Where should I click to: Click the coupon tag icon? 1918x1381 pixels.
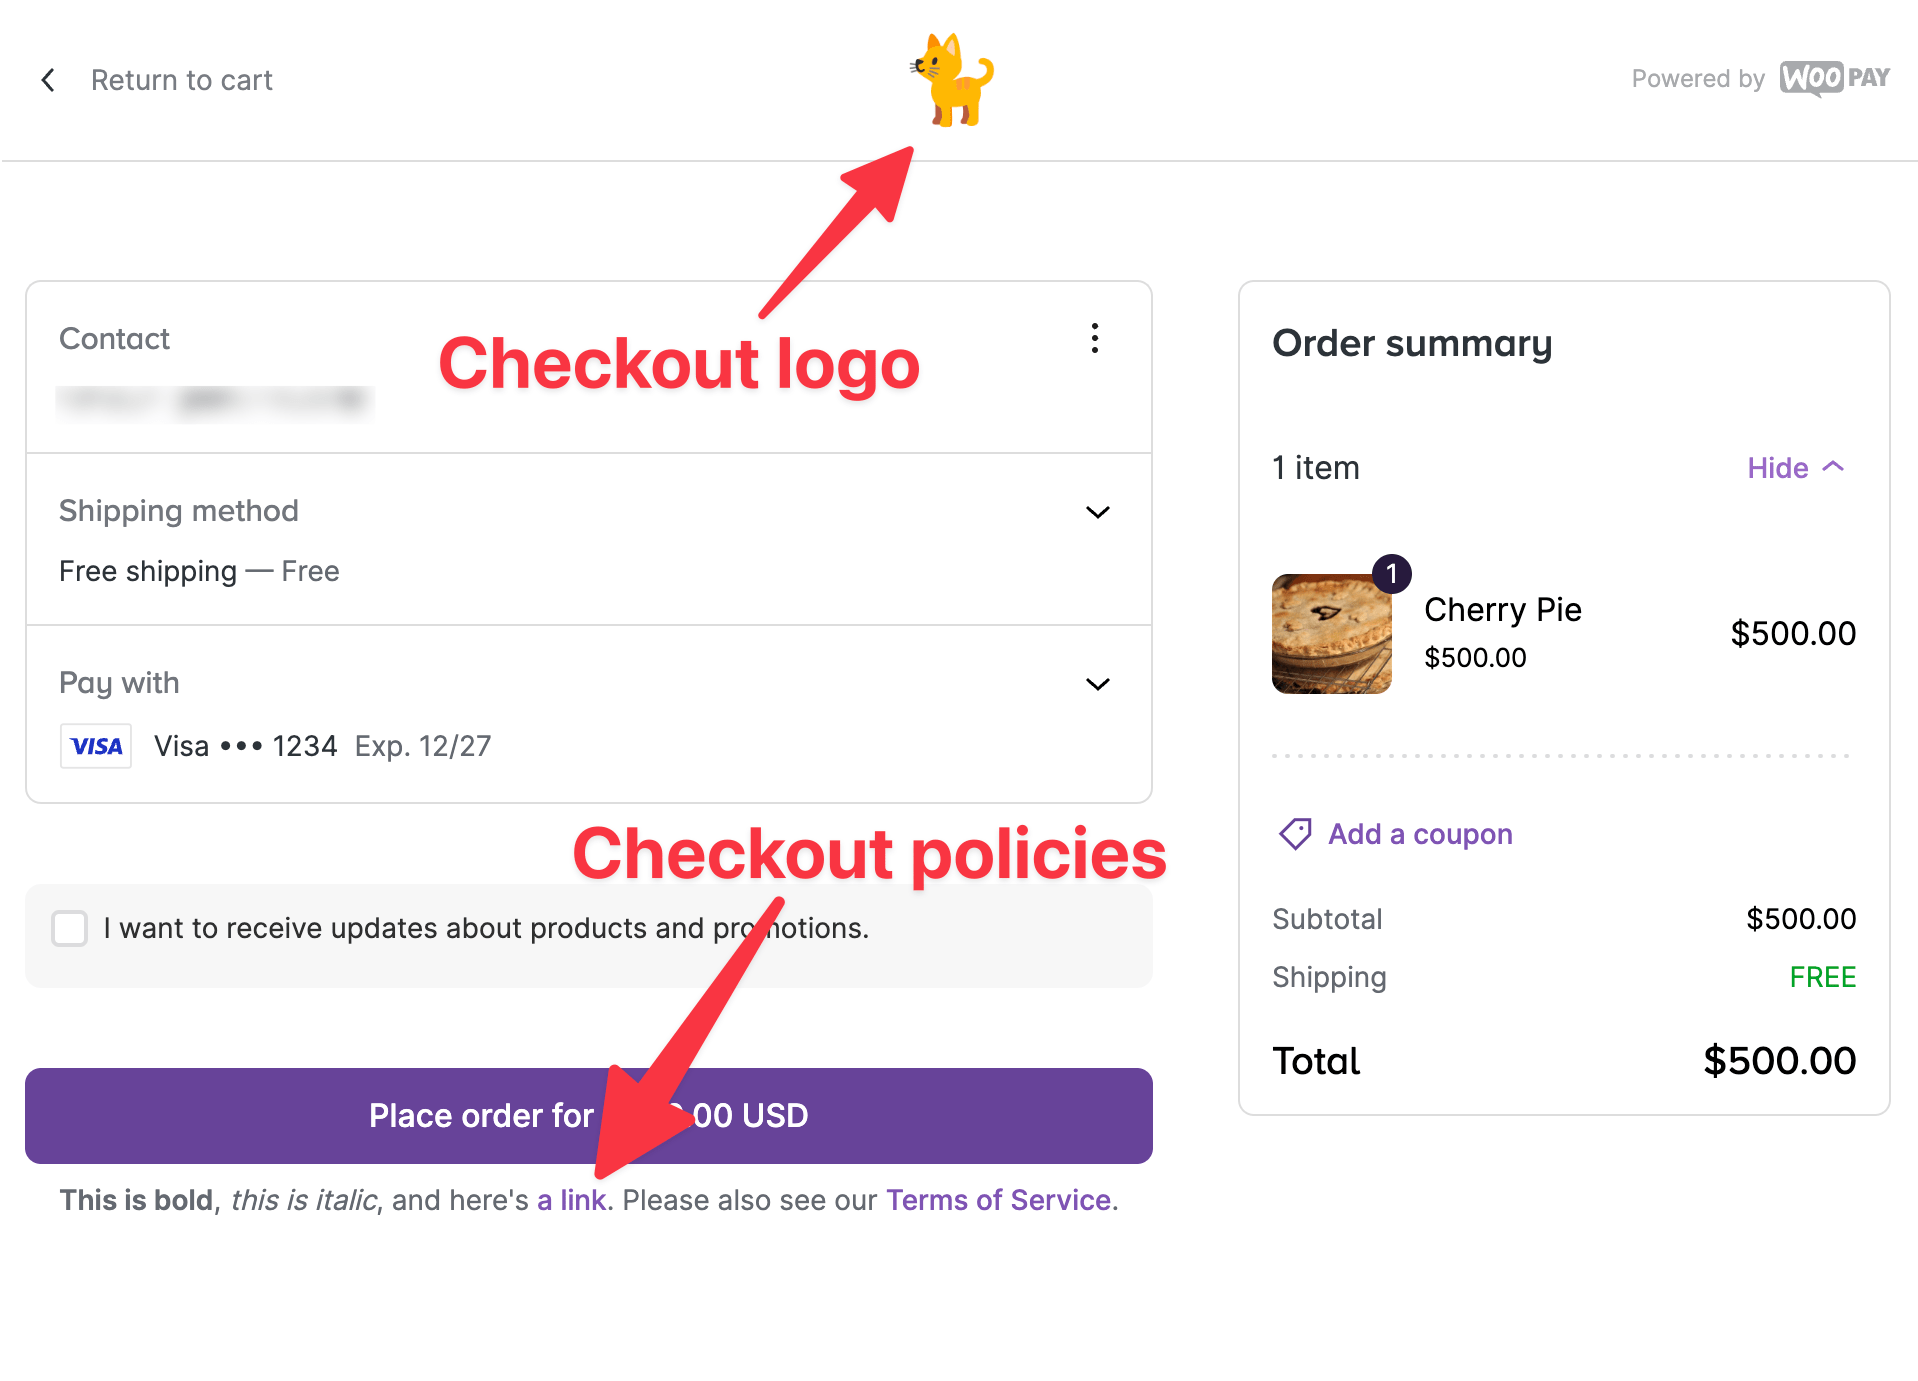point(1295,833)
